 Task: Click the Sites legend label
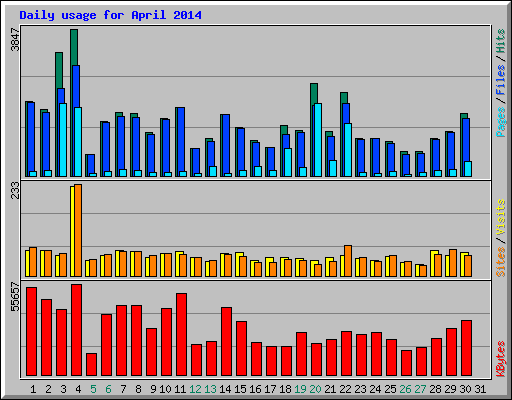[x=501, y=262]
